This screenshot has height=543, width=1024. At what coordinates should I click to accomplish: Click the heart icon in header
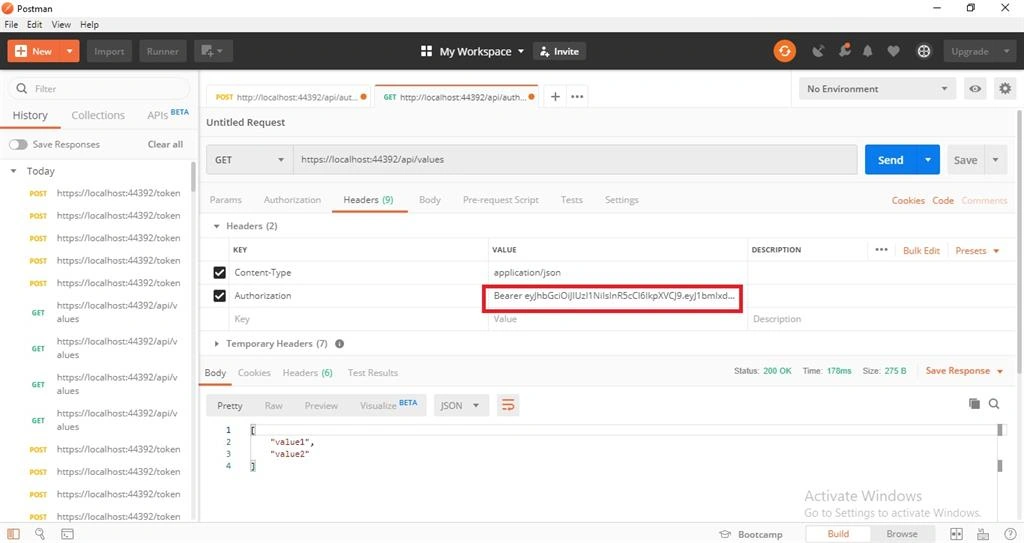(893, 51)
